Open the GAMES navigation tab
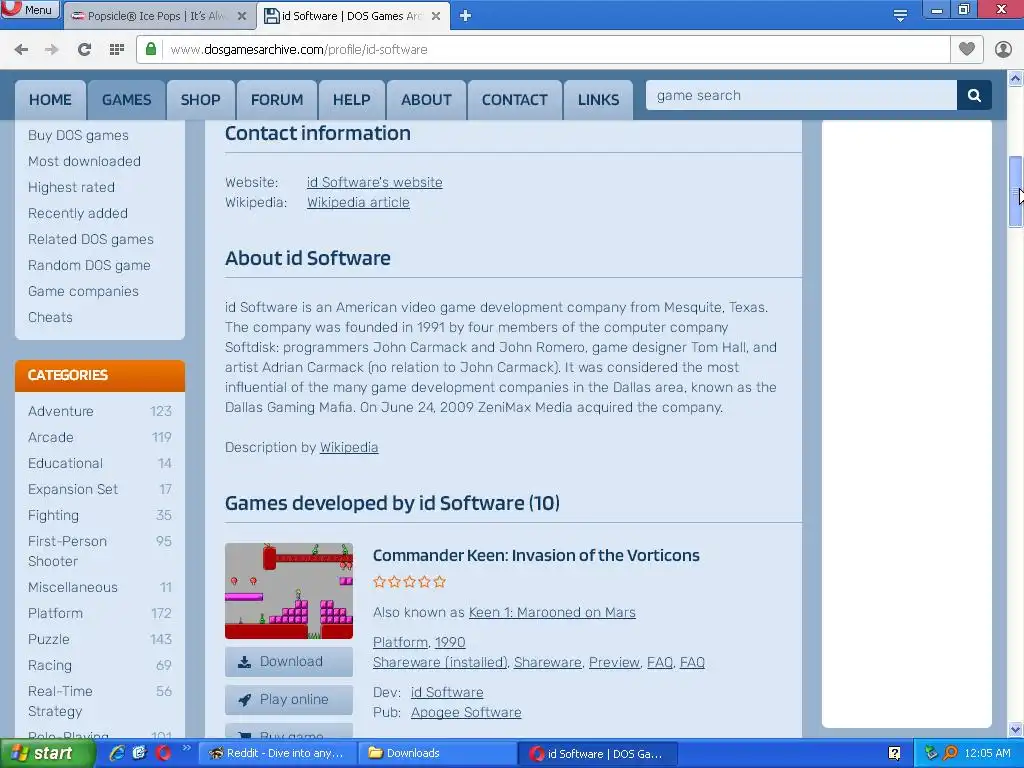Image resolution: width=1024 pixels, height=768 pixels. [127, 100]
